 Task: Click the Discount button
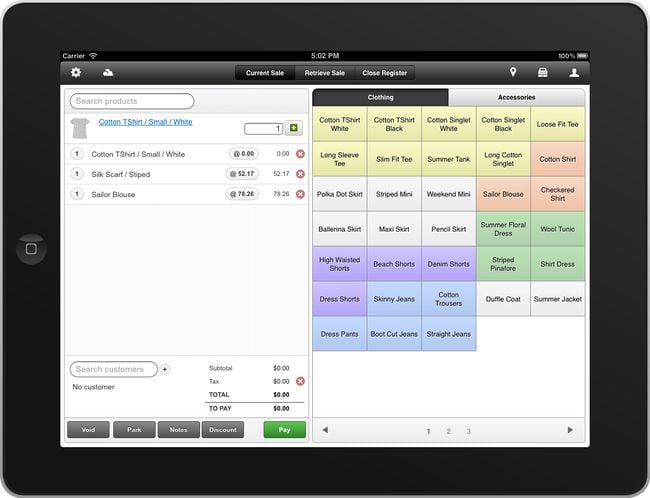tap(223, 430)
